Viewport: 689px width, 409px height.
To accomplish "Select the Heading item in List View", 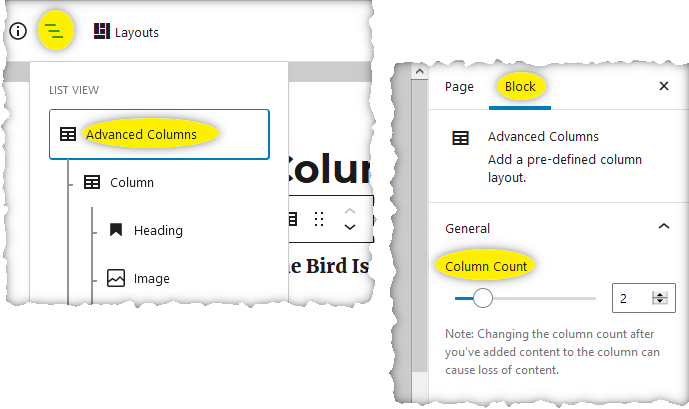I will point(158,230).
